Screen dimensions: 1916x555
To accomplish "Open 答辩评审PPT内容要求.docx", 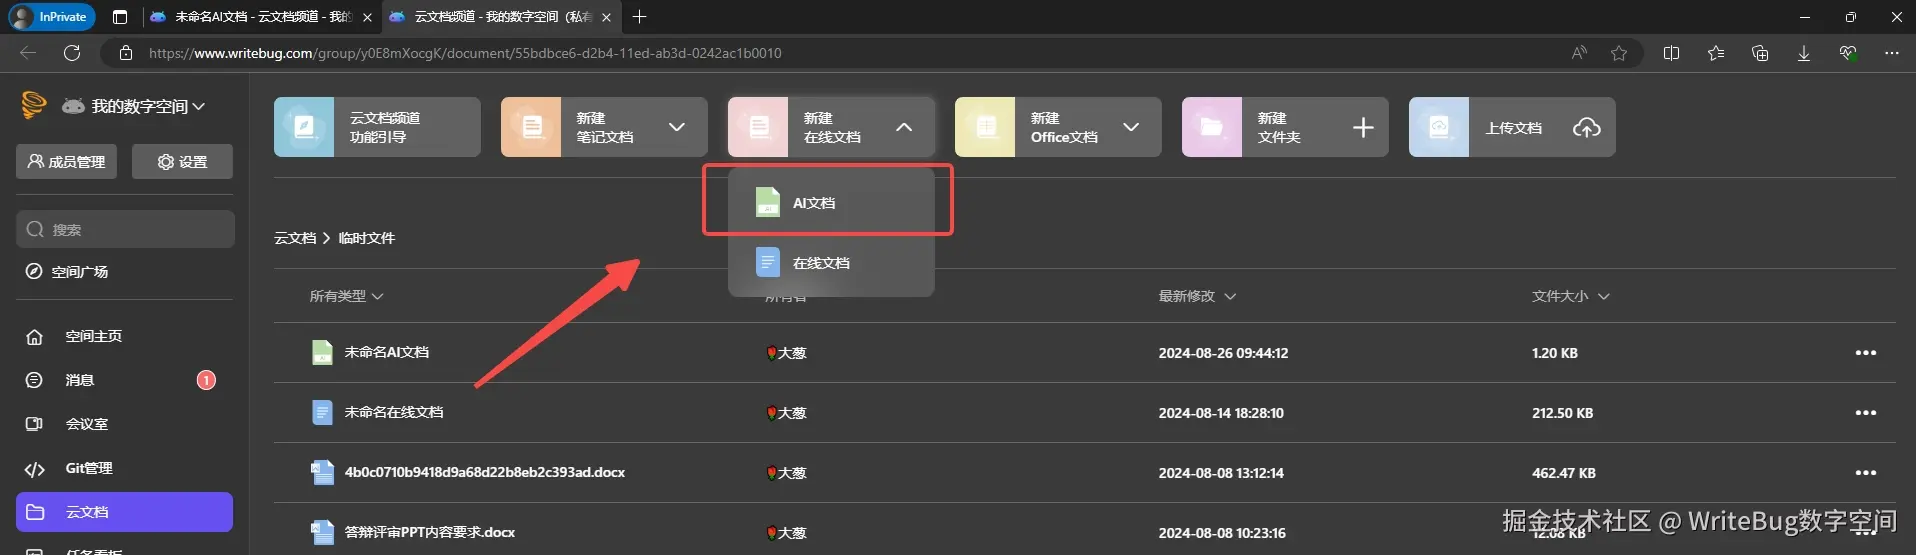I will pos(430,532).
